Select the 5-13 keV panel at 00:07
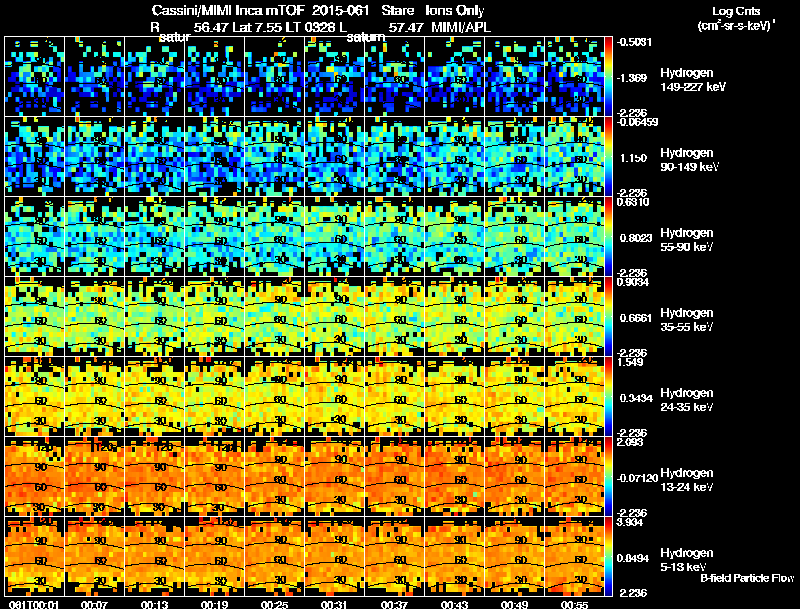Image resolution: width=800 pixels, height=609 pixels. pos(94,557)
